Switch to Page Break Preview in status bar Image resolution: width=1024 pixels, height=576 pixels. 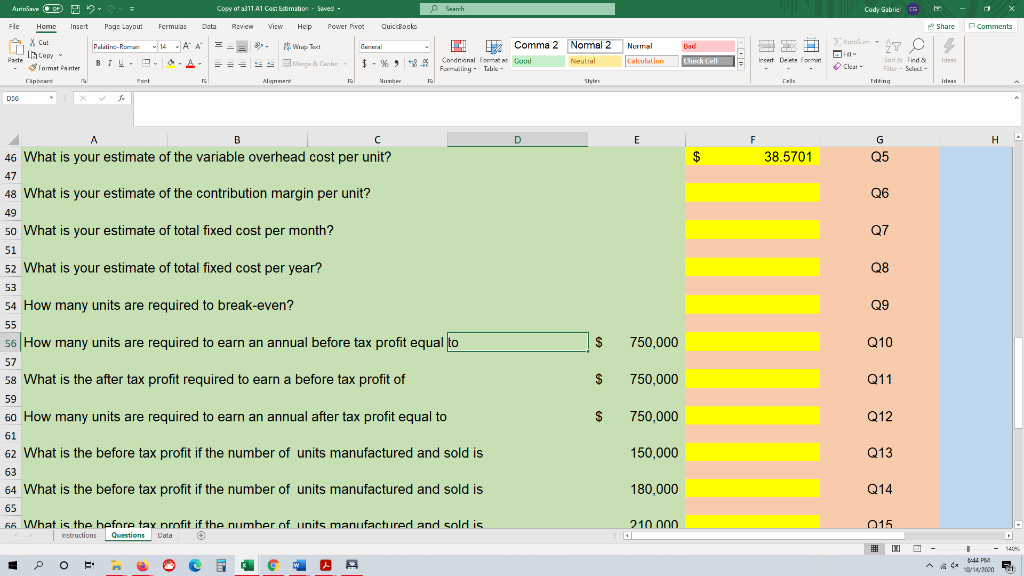tap(917, 549)
